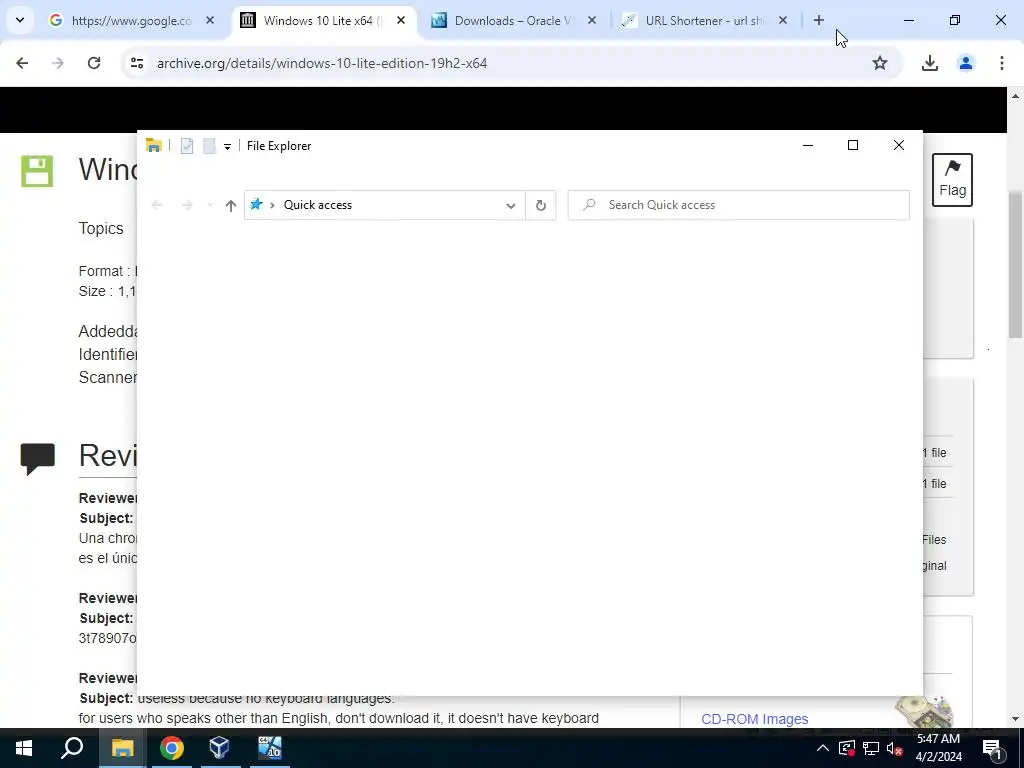Open the address bar history dropdown
Viewport: 1024px width, 768px height.
511,206
